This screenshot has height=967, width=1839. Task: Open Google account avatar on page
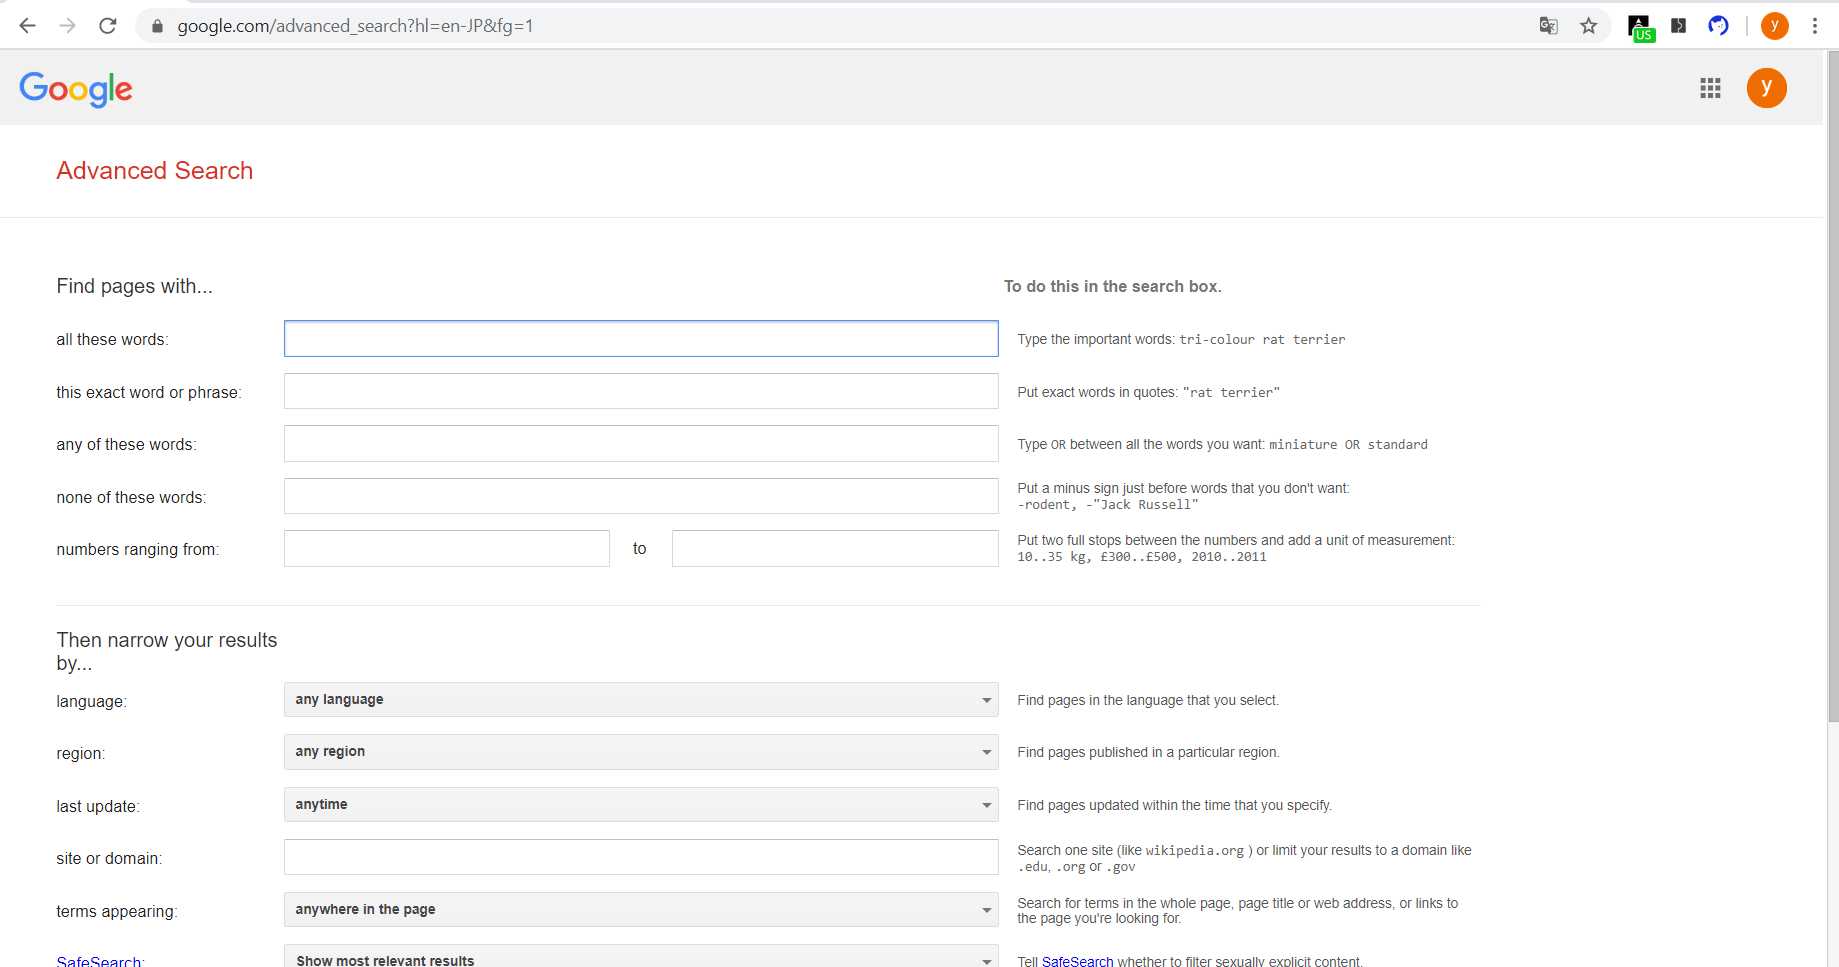1766,88
